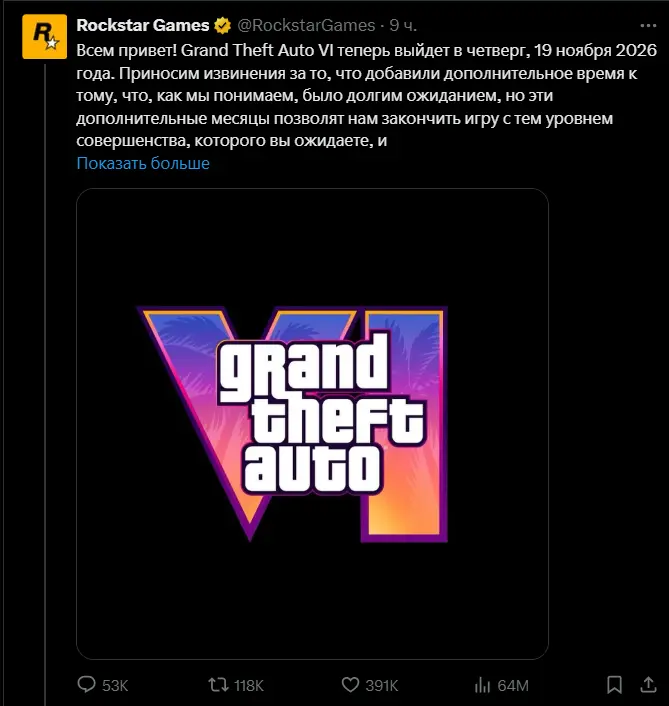
Task: Open replies with the speech bubble icon
Action: click(88, 685)
